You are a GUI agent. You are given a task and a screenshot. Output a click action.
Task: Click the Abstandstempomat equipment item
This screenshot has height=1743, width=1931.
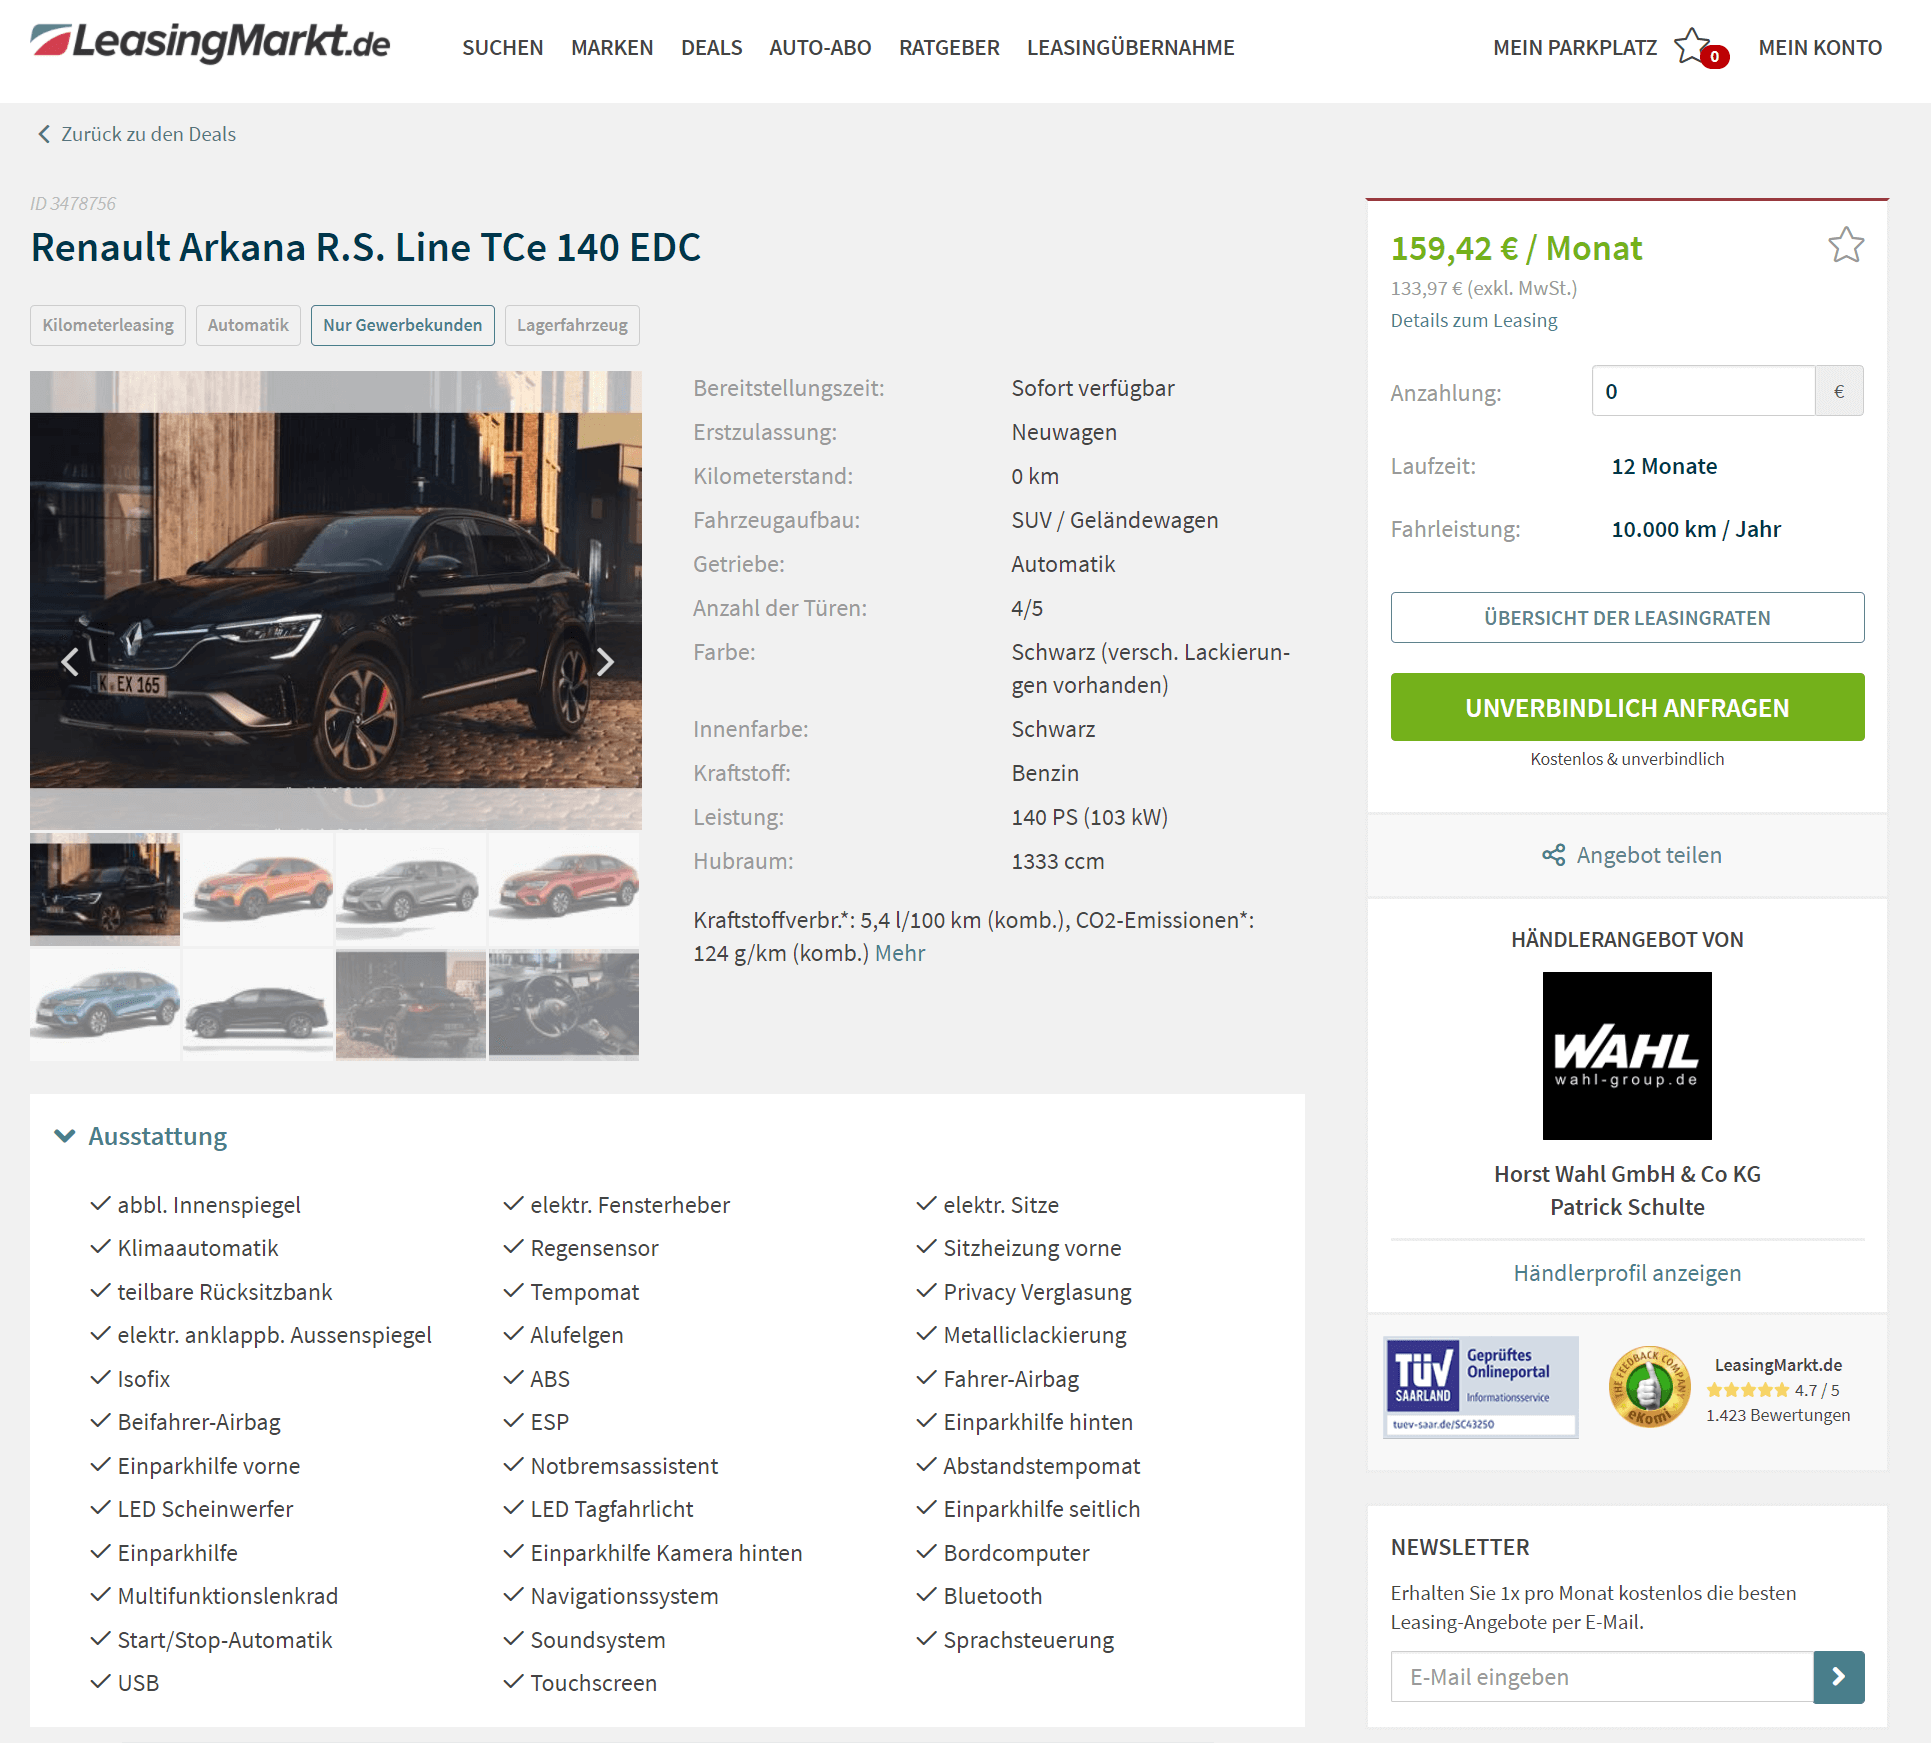[x=1041, y=1466]
